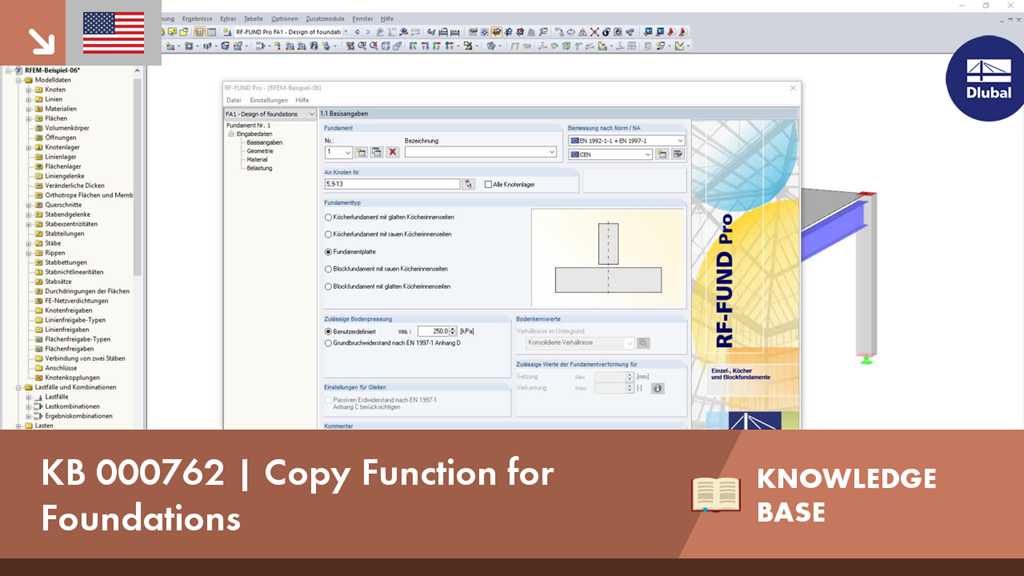Open the EN 1992-1-1 + EN 1997-1 norm dropdown
Viewport: 1024px width, 576px height.
click(x=626, y=140)
